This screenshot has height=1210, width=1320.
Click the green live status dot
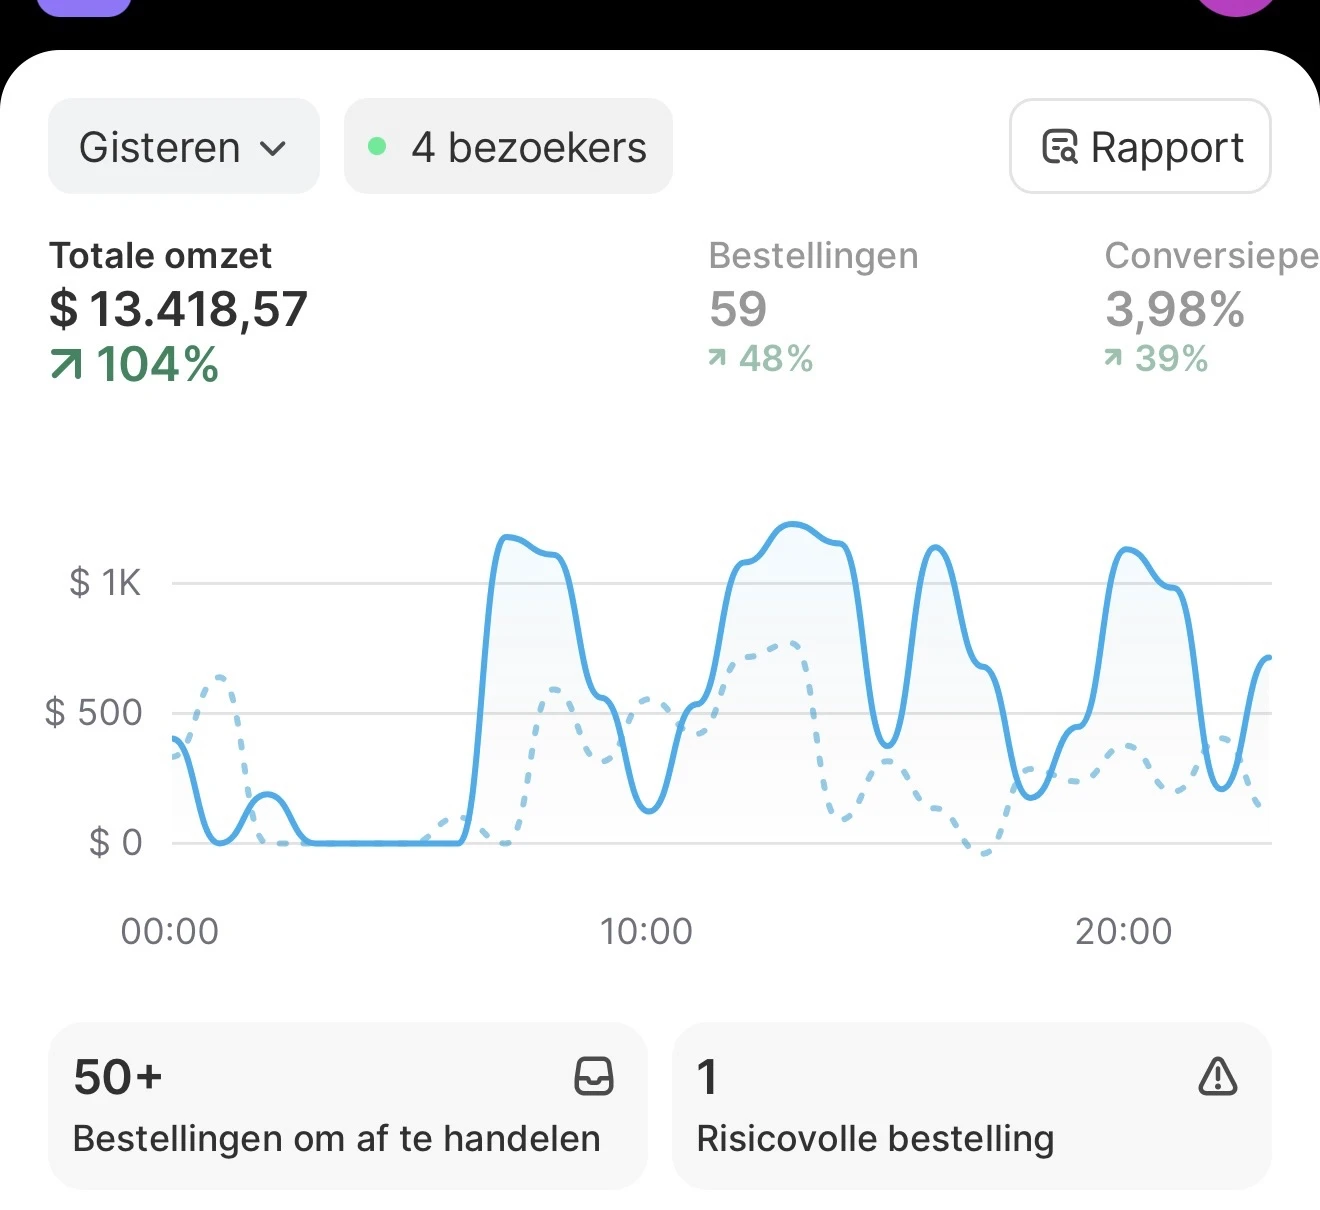coord(377,146)
